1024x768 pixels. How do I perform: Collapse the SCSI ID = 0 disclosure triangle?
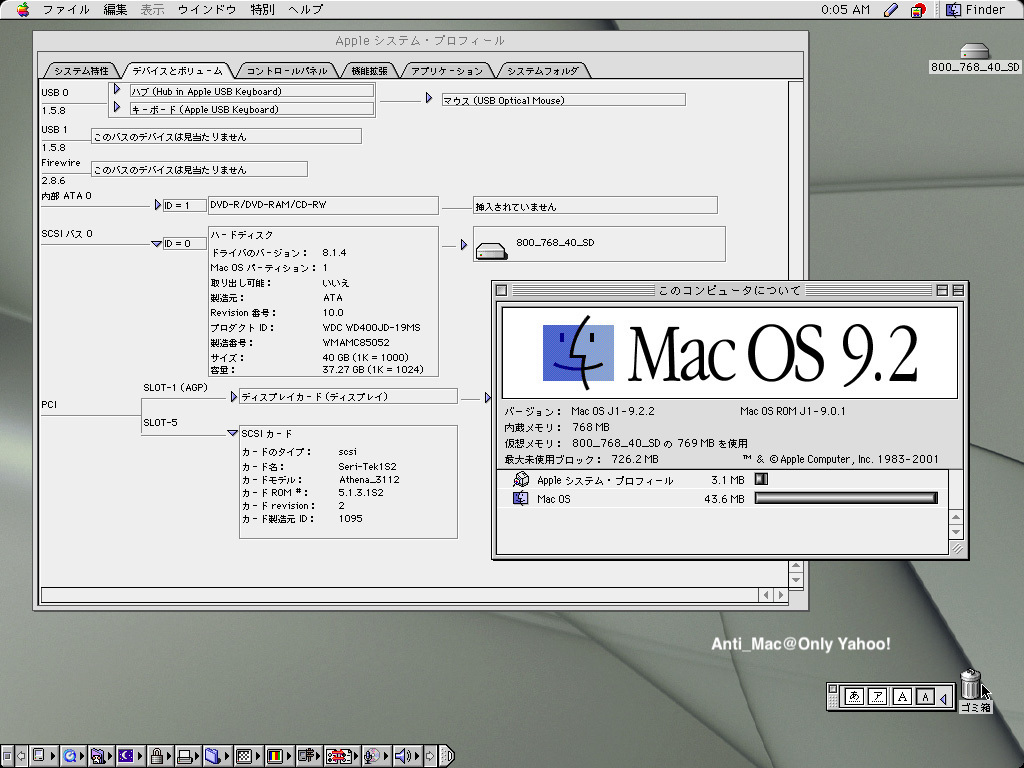[x=156, y=243]
